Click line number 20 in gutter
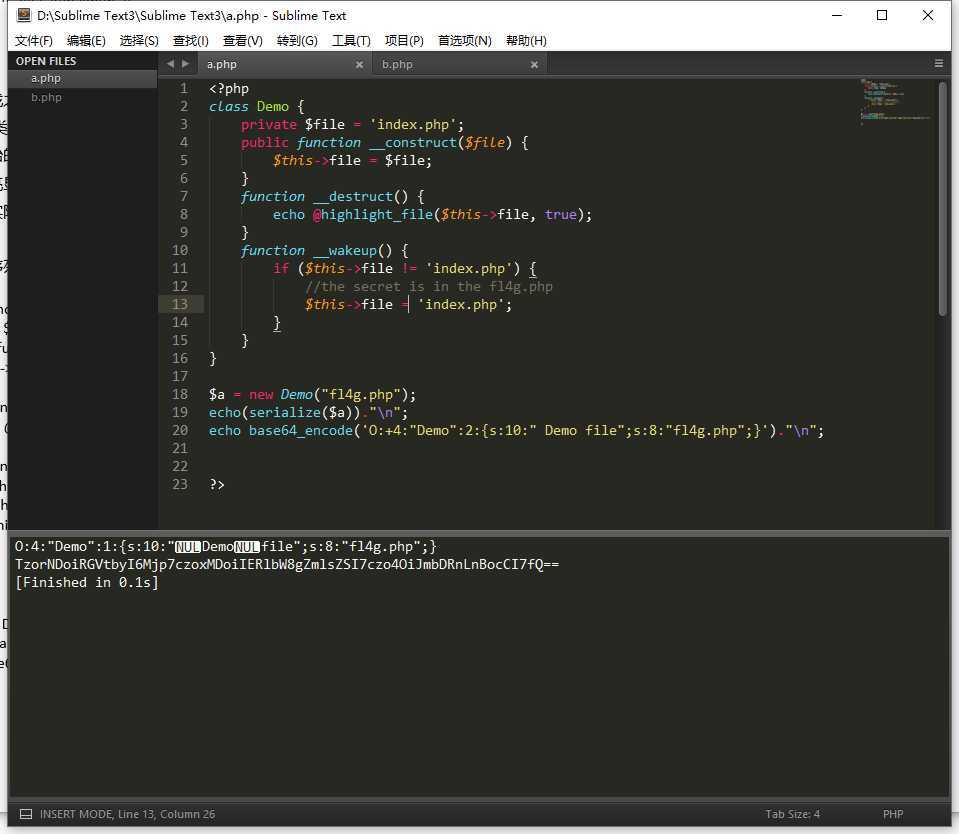Viewport: 959px width, 834px height. tap(180, 430)
